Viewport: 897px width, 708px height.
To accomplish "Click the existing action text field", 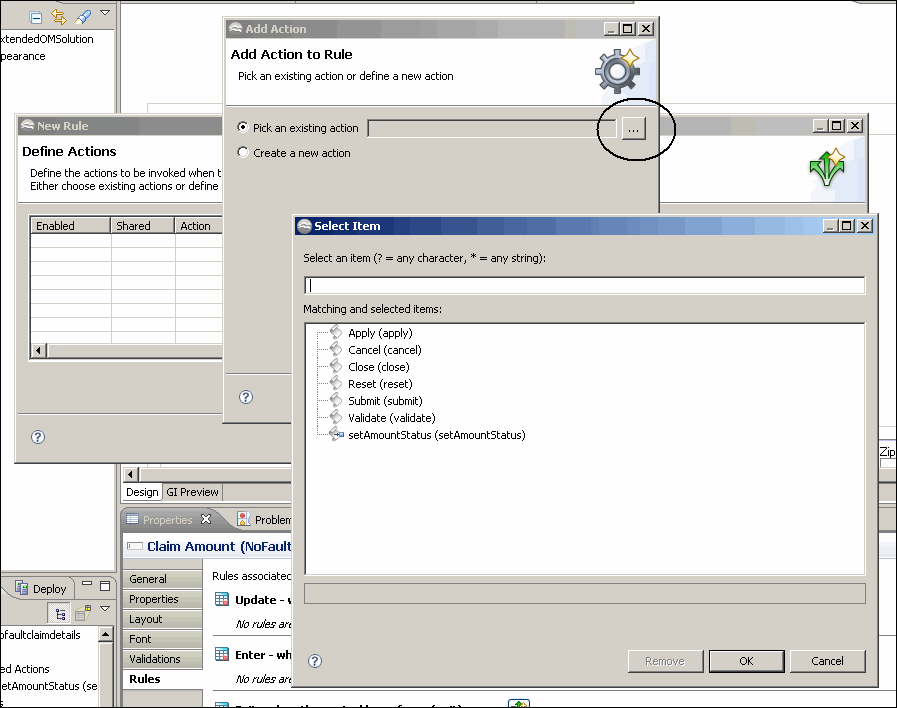I will 492,129.
